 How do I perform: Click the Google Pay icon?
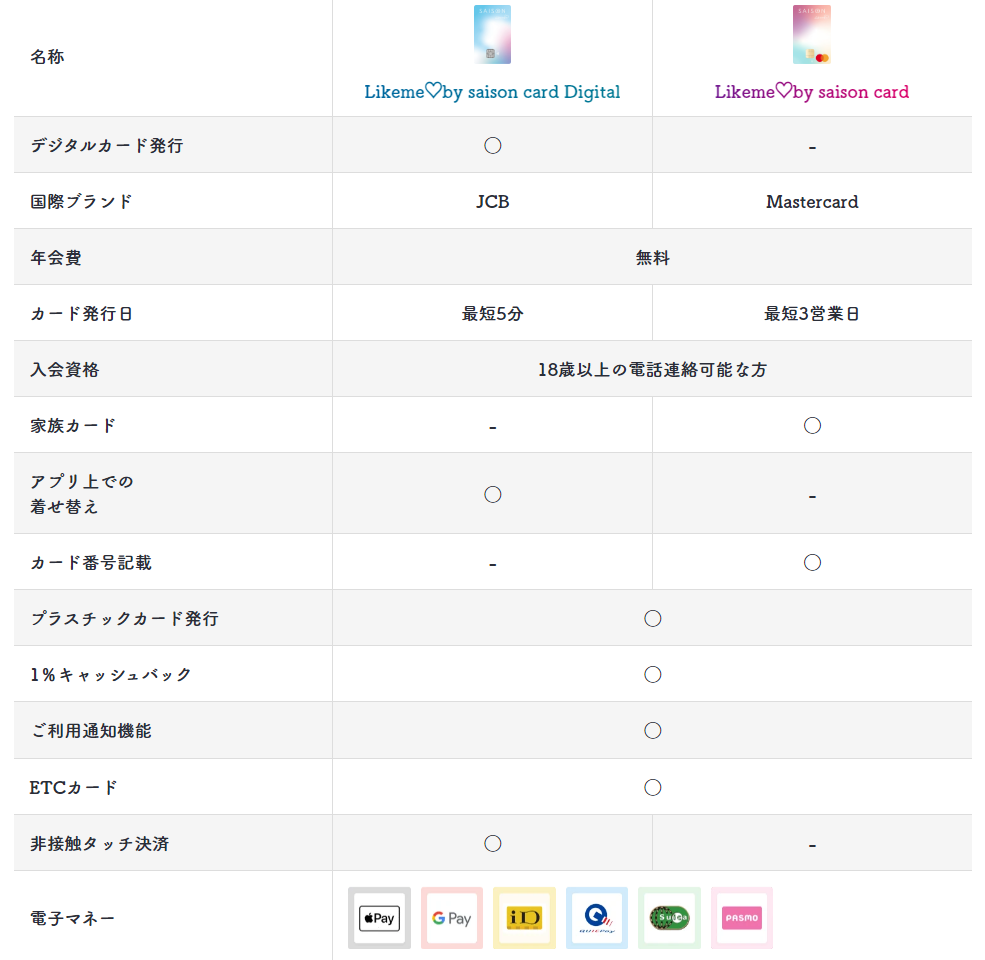pyautogui.click(x=452, y=918)
